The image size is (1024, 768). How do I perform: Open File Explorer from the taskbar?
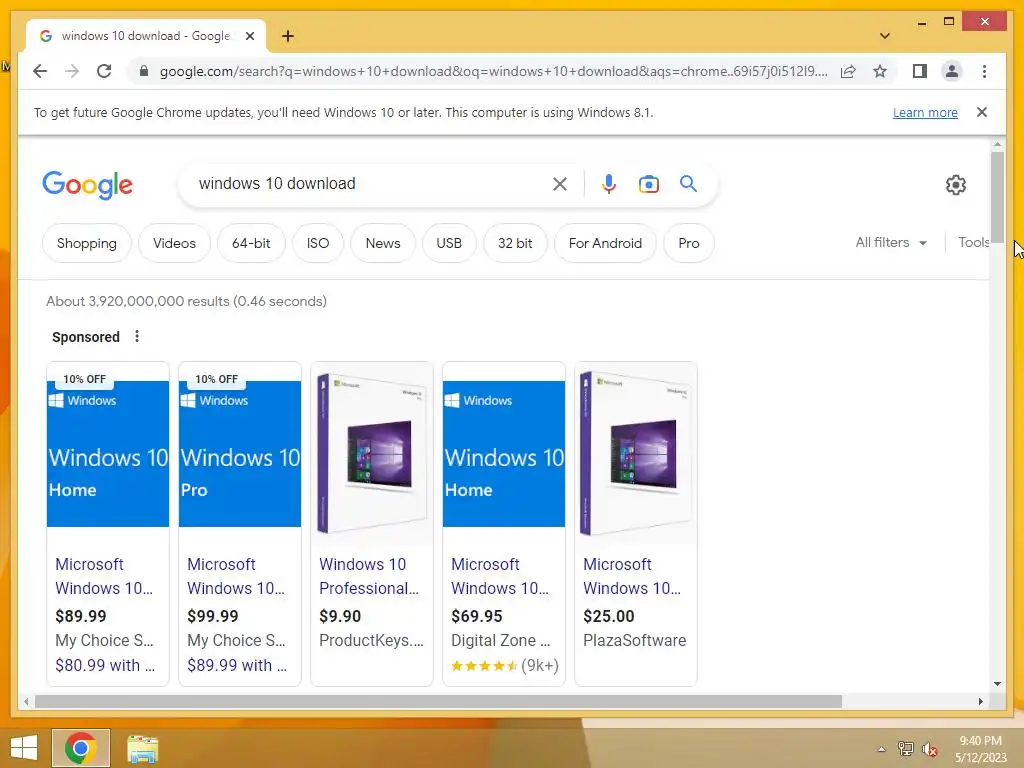(x=142, y=748)
